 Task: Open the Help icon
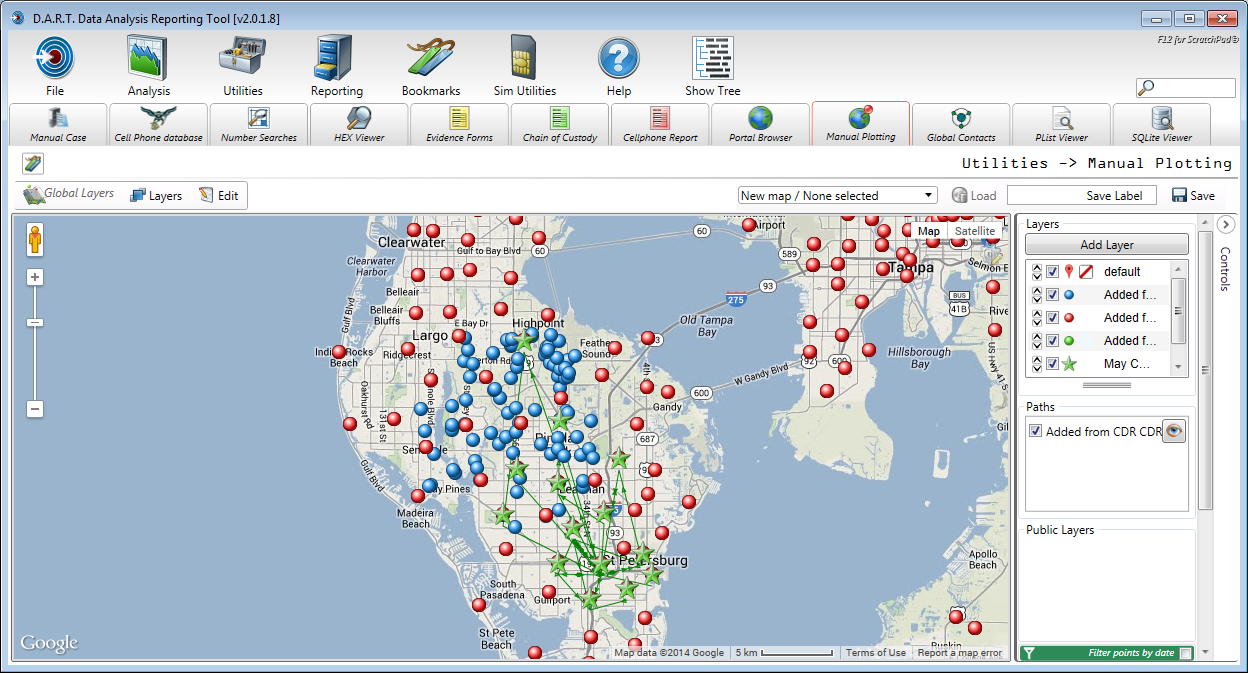pyautogui.click(x=619, y=58)
